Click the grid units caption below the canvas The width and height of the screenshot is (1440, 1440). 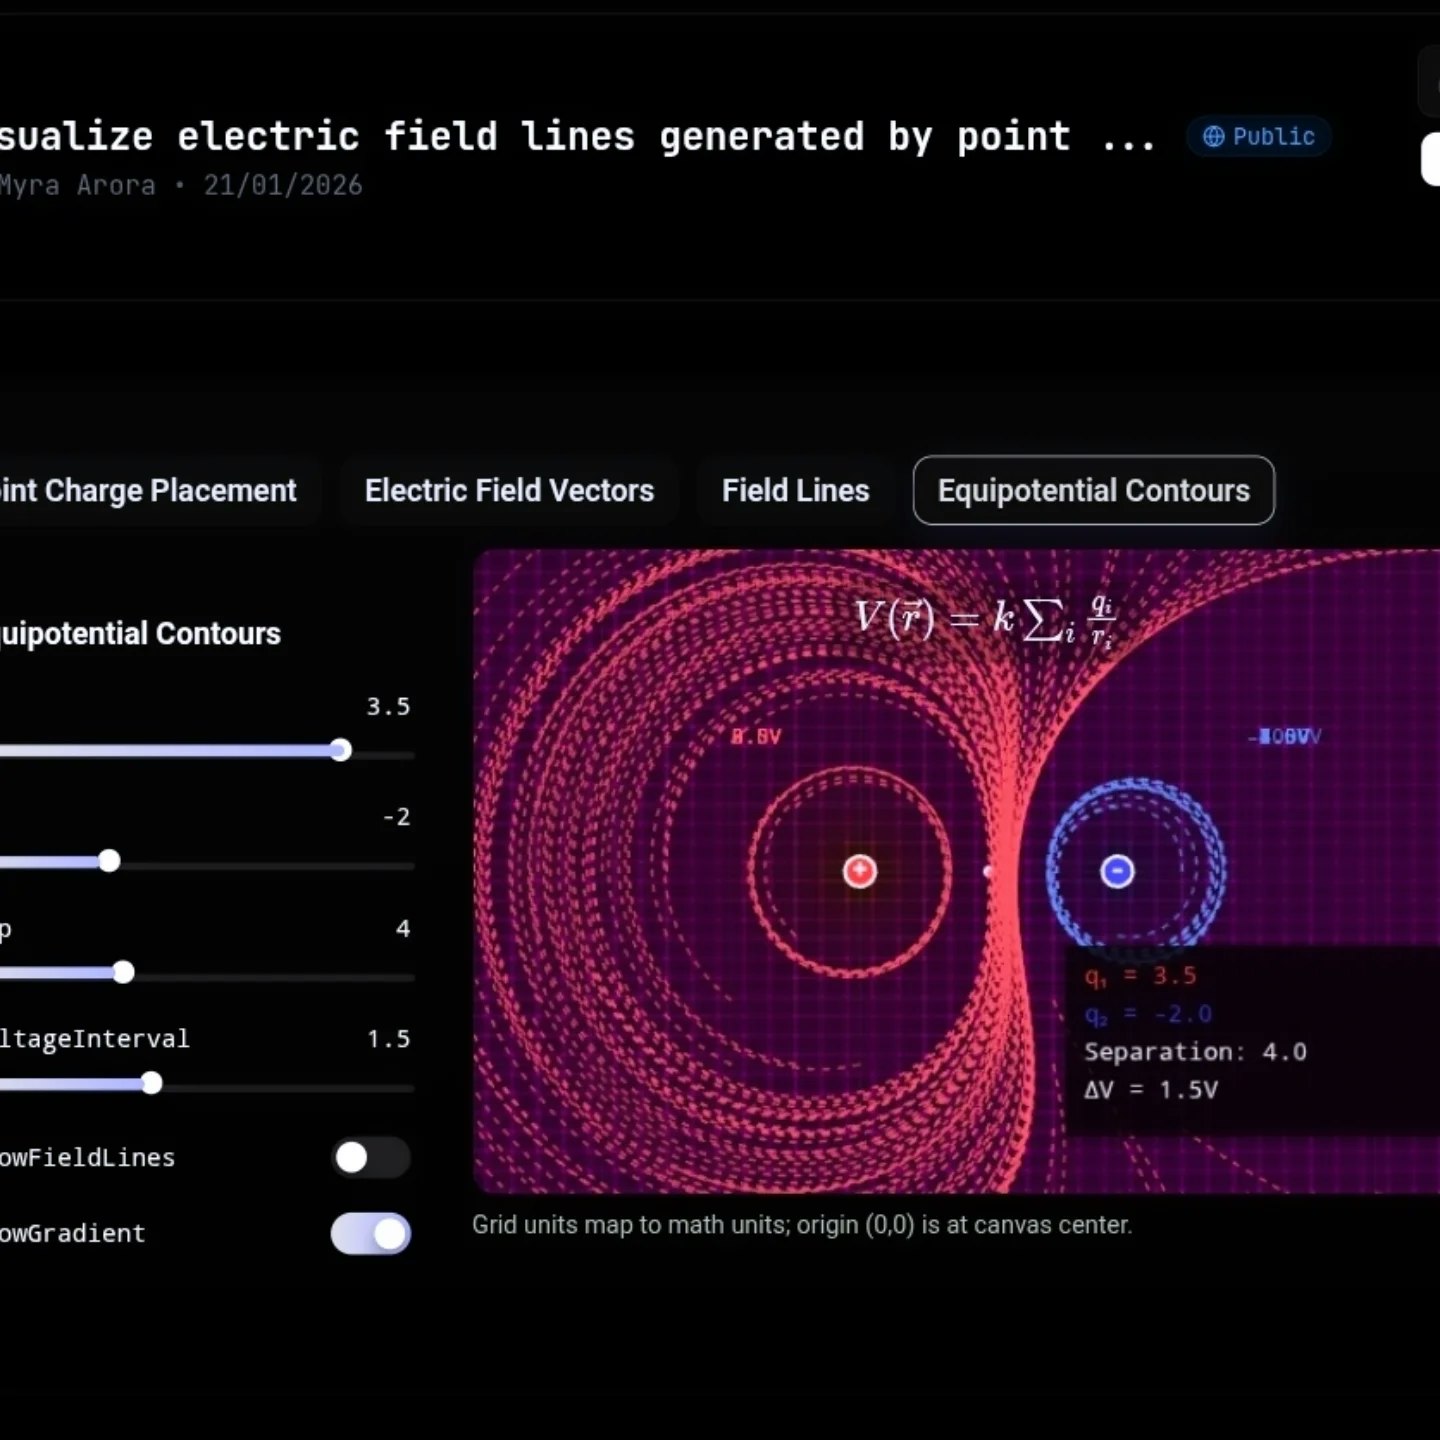802,1224
